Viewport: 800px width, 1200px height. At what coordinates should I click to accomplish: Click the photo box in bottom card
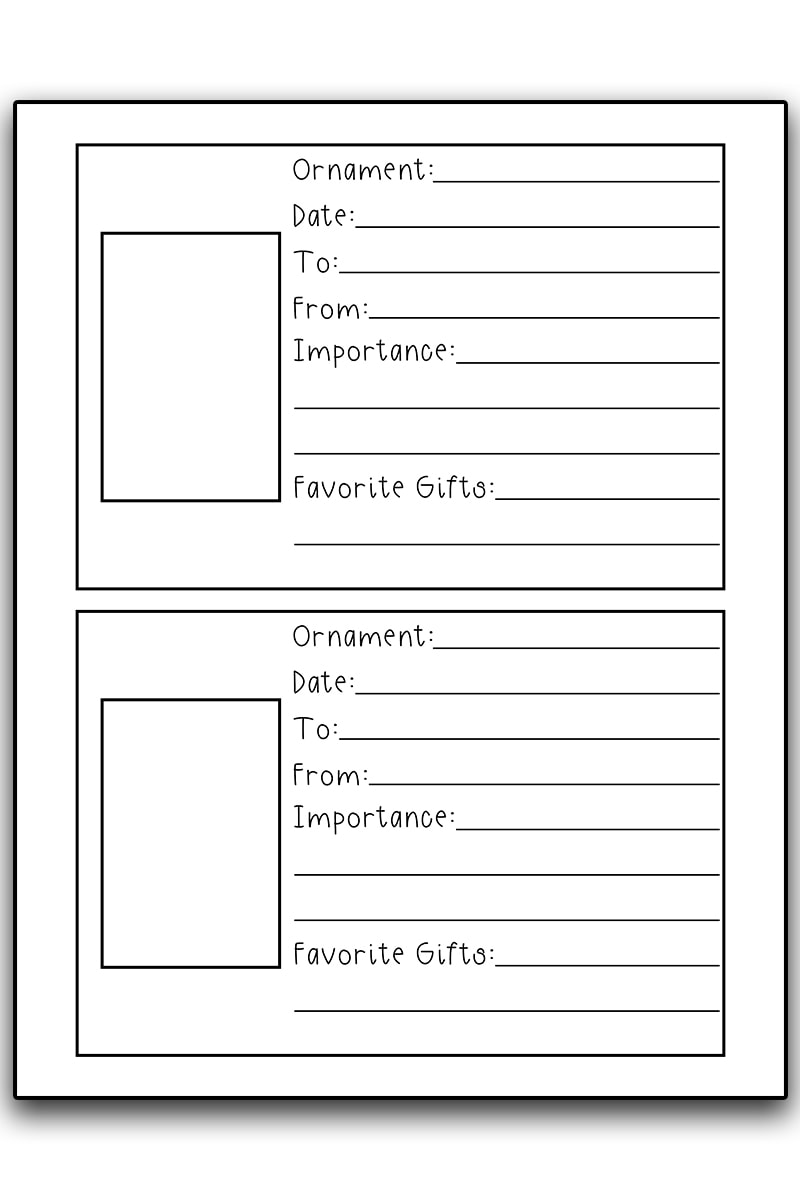tap(190, 833)
